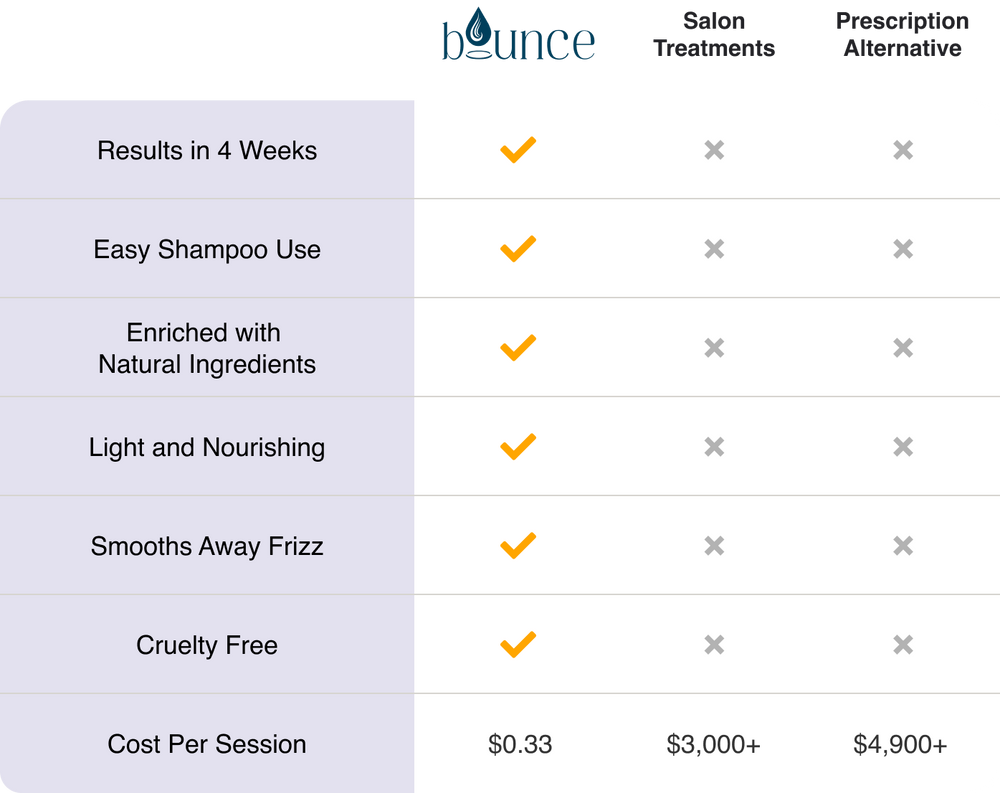Viewport: 1000px width, 793px height.
Task: Click orange checkmark for Cruelty Free
Action: click(x=518, y=645)
